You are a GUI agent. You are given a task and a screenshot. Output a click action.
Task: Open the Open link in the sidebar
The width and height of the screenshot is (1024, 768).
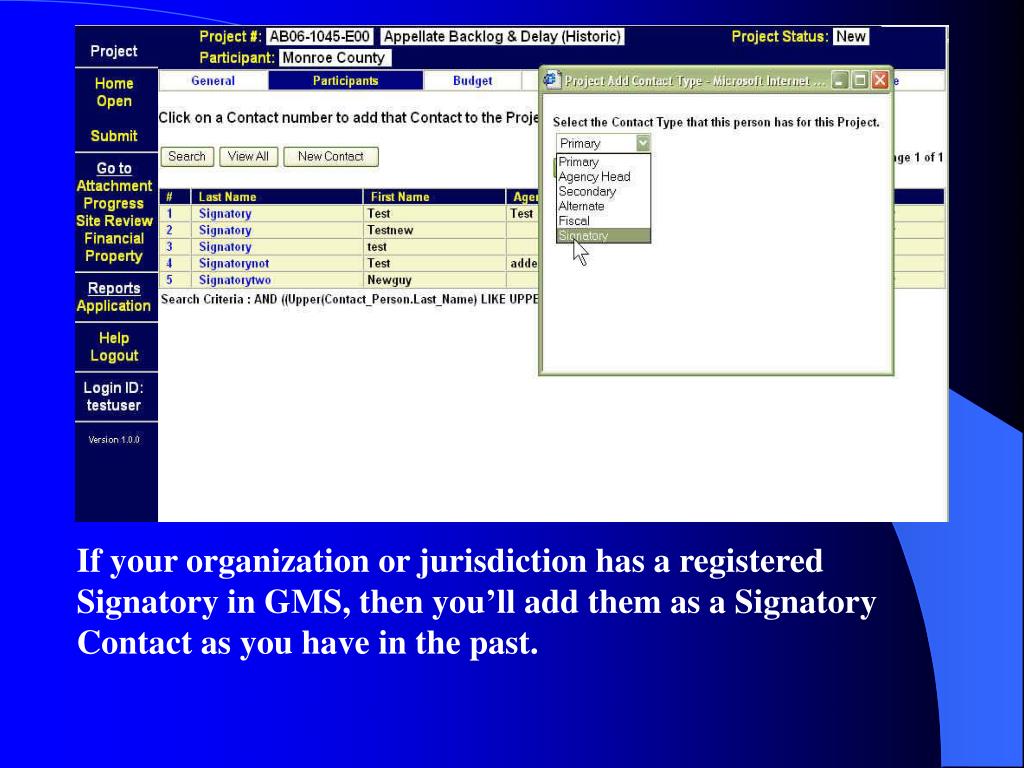pos(114,101)
